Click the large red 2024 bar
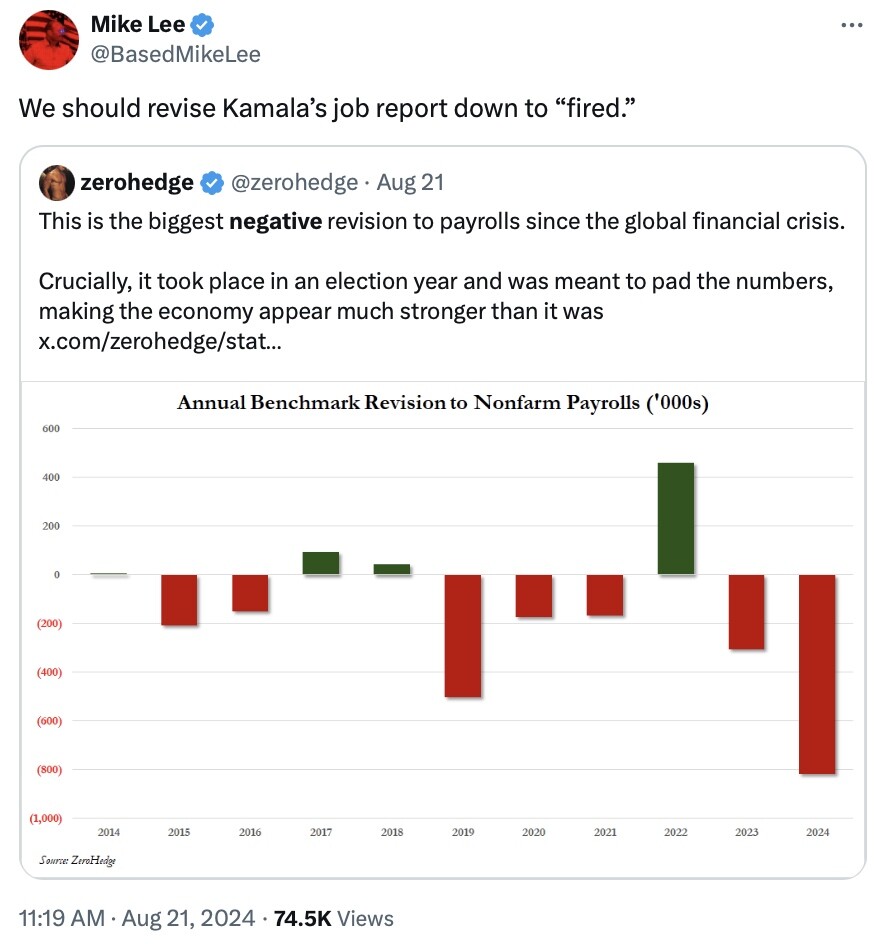Screen dimensions: 888x944 tap(817, 674)
